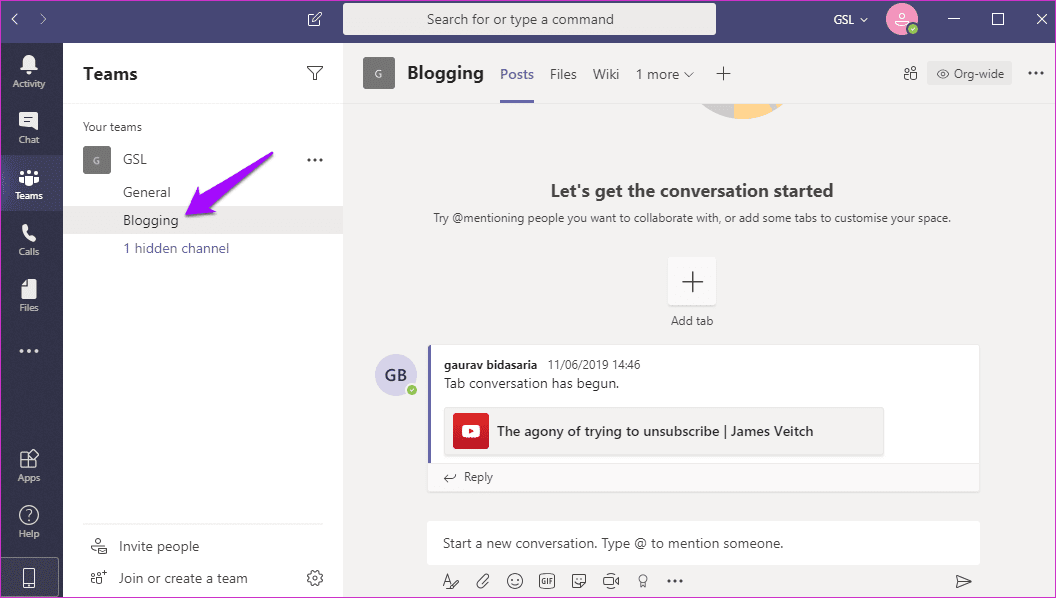Open the James Veitch YouTube card
The height and width of the screenshot is (598, 1056).
[663, 431]
